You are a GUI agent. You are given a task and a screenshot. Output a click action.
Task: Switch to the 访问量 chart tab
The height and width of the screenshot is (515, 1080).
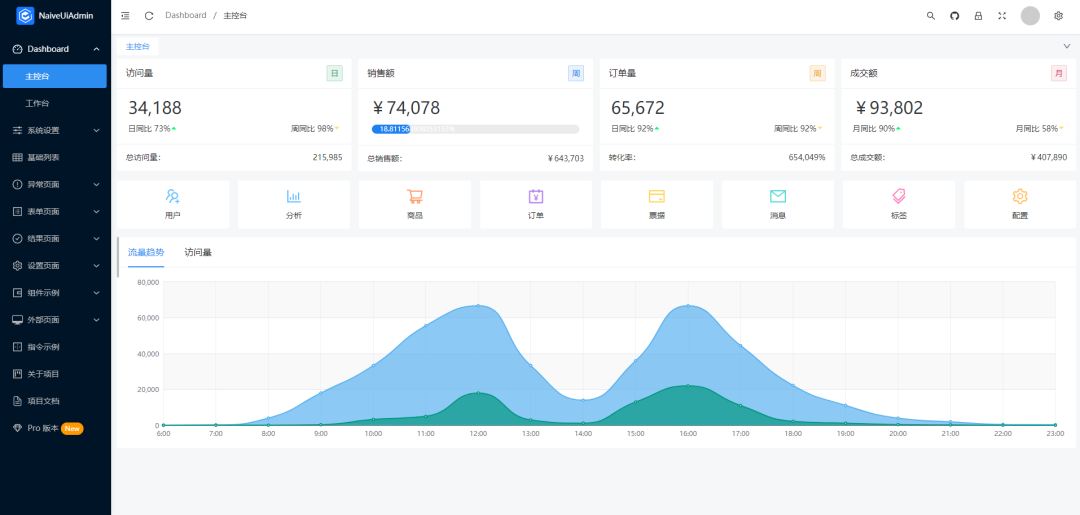[198, 253]
